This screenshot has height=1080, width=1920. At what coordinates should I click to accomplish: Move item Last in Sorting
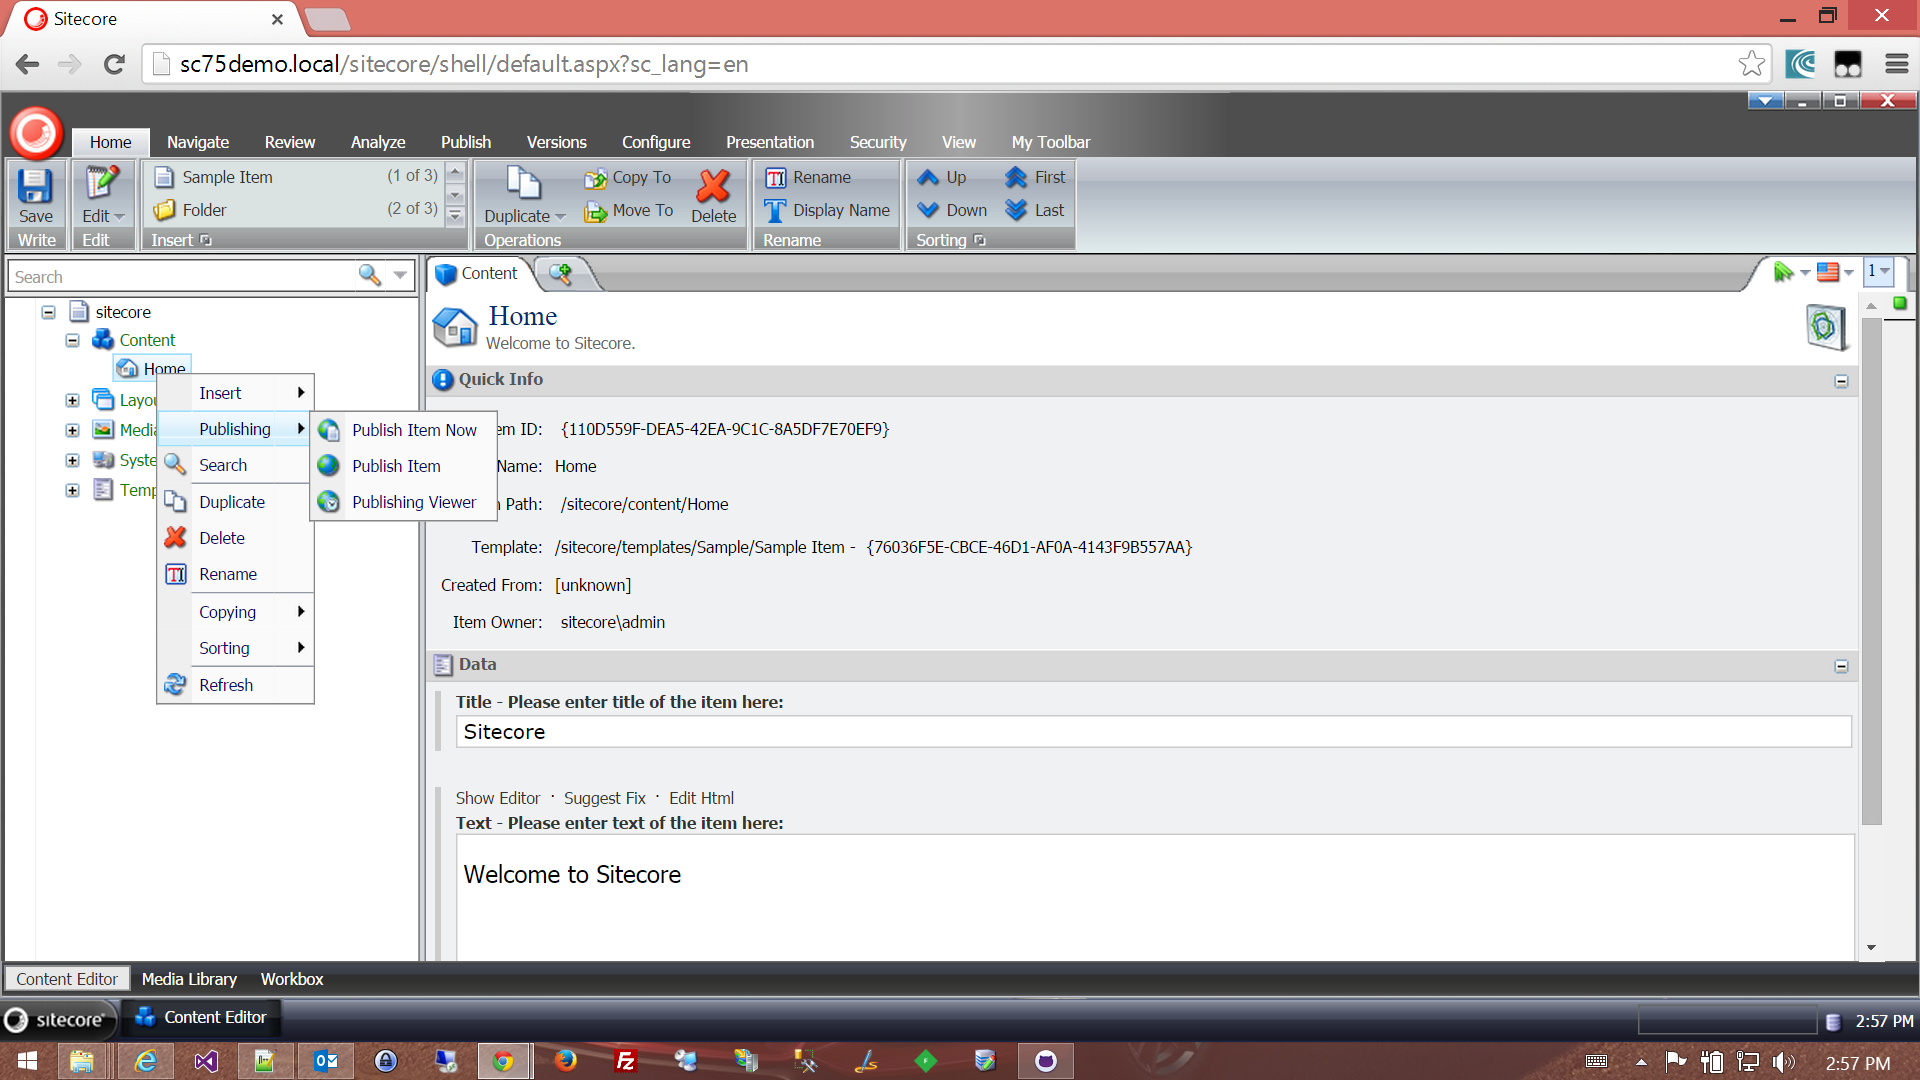(x=1035, y=210)
